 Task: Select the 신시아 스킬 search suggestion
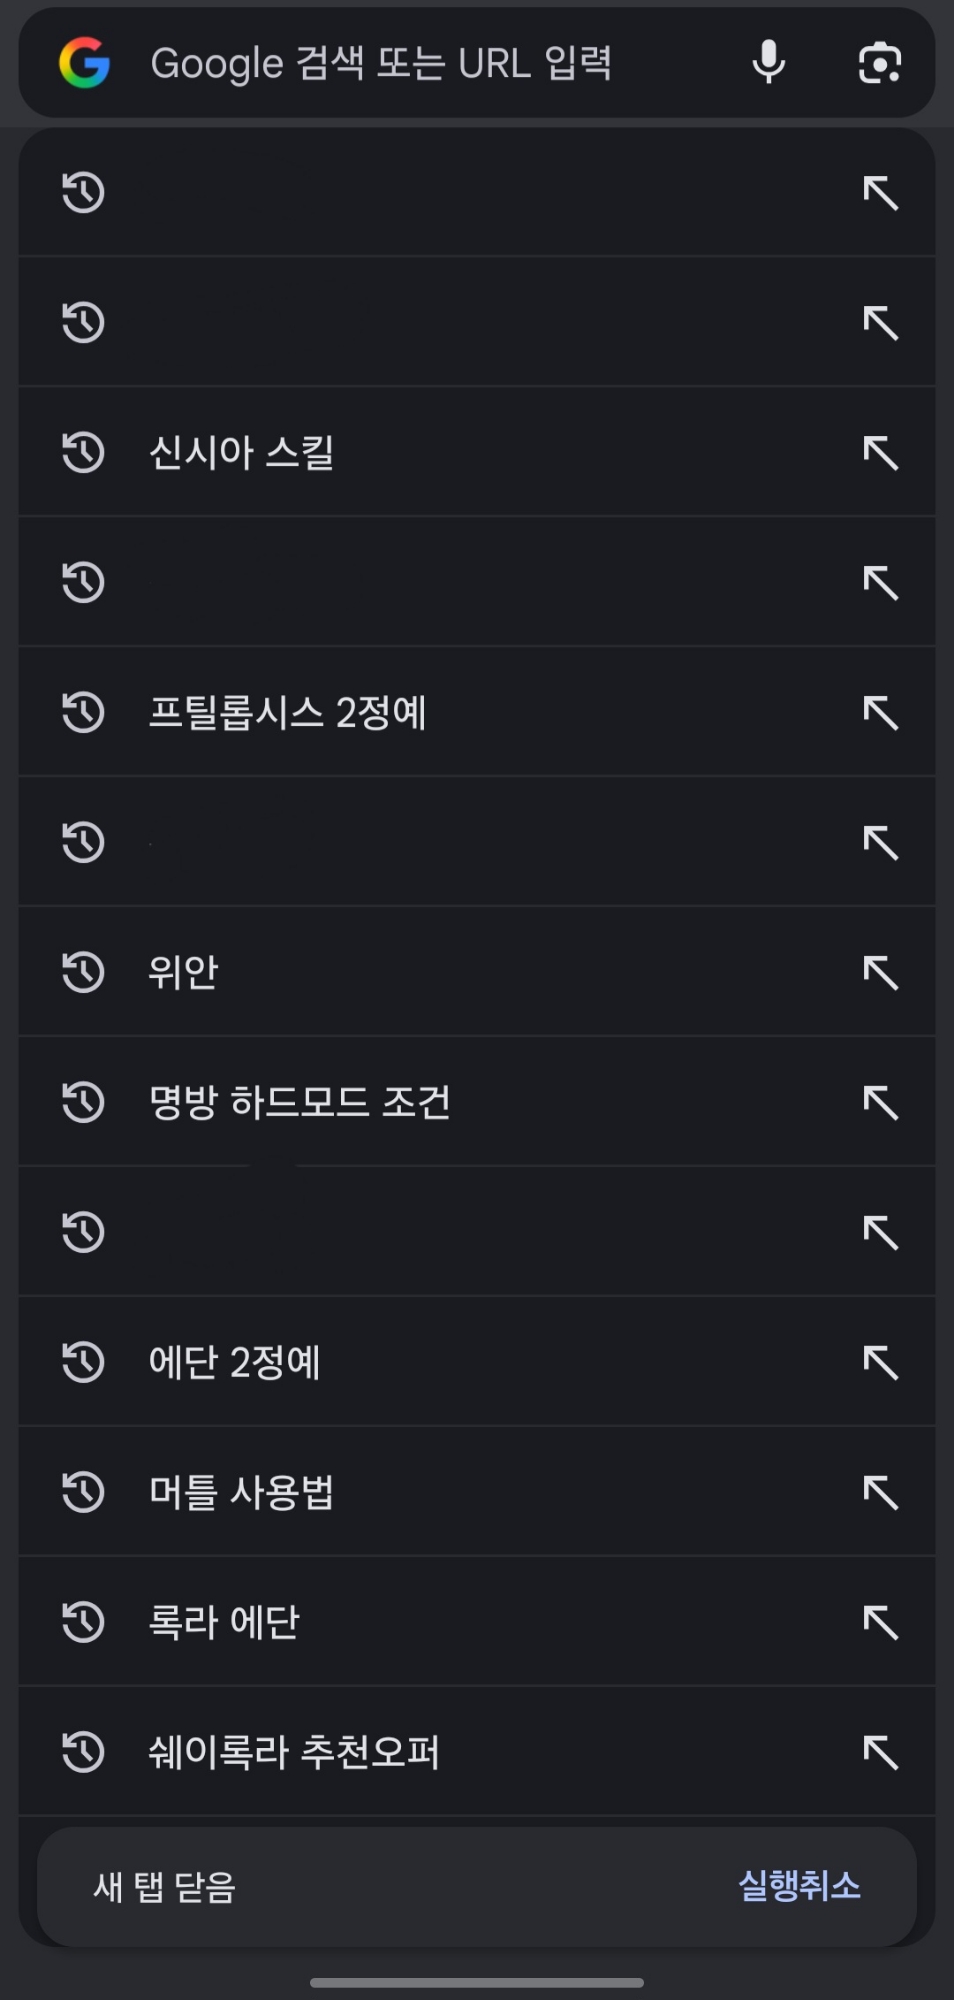[x=241, y=453]
